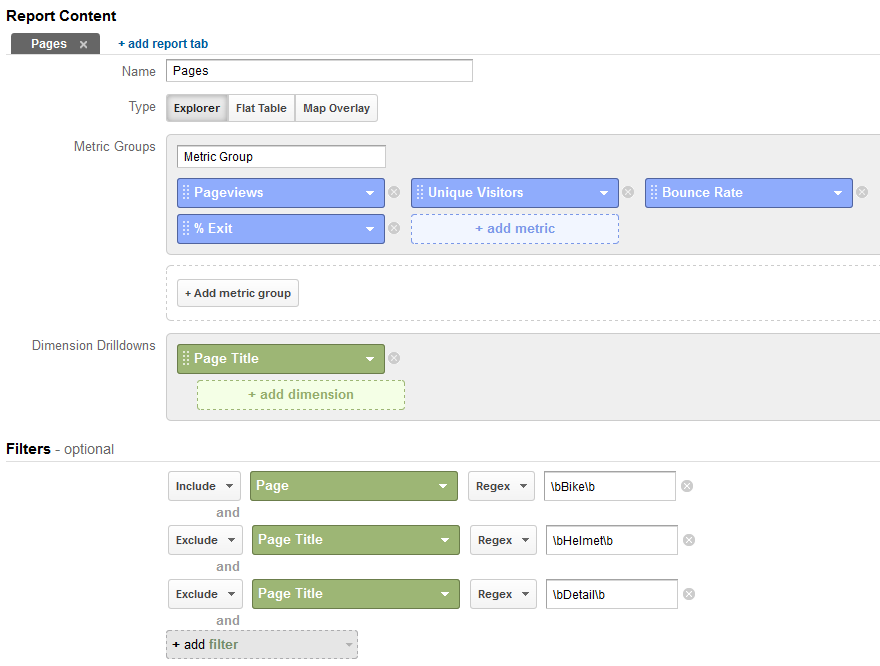Delete the \bDetail\b filter row
The image size is (880, 666).
[x=689, y=595]
